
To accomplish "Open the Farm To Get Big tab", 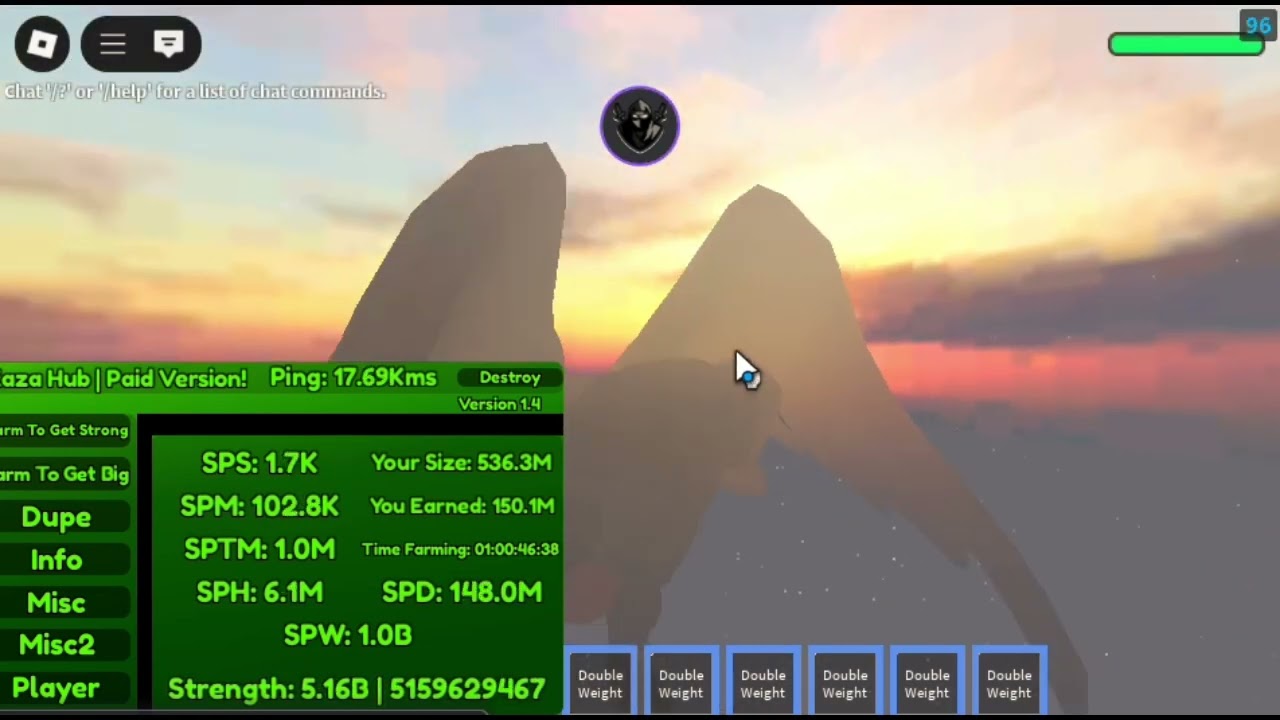I will click(64, 475).
